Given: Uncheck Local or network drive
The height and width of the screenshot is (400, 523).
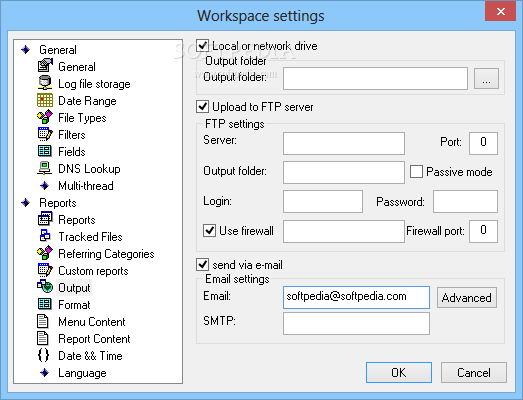Looking at the screenshot, I should 202,46.
